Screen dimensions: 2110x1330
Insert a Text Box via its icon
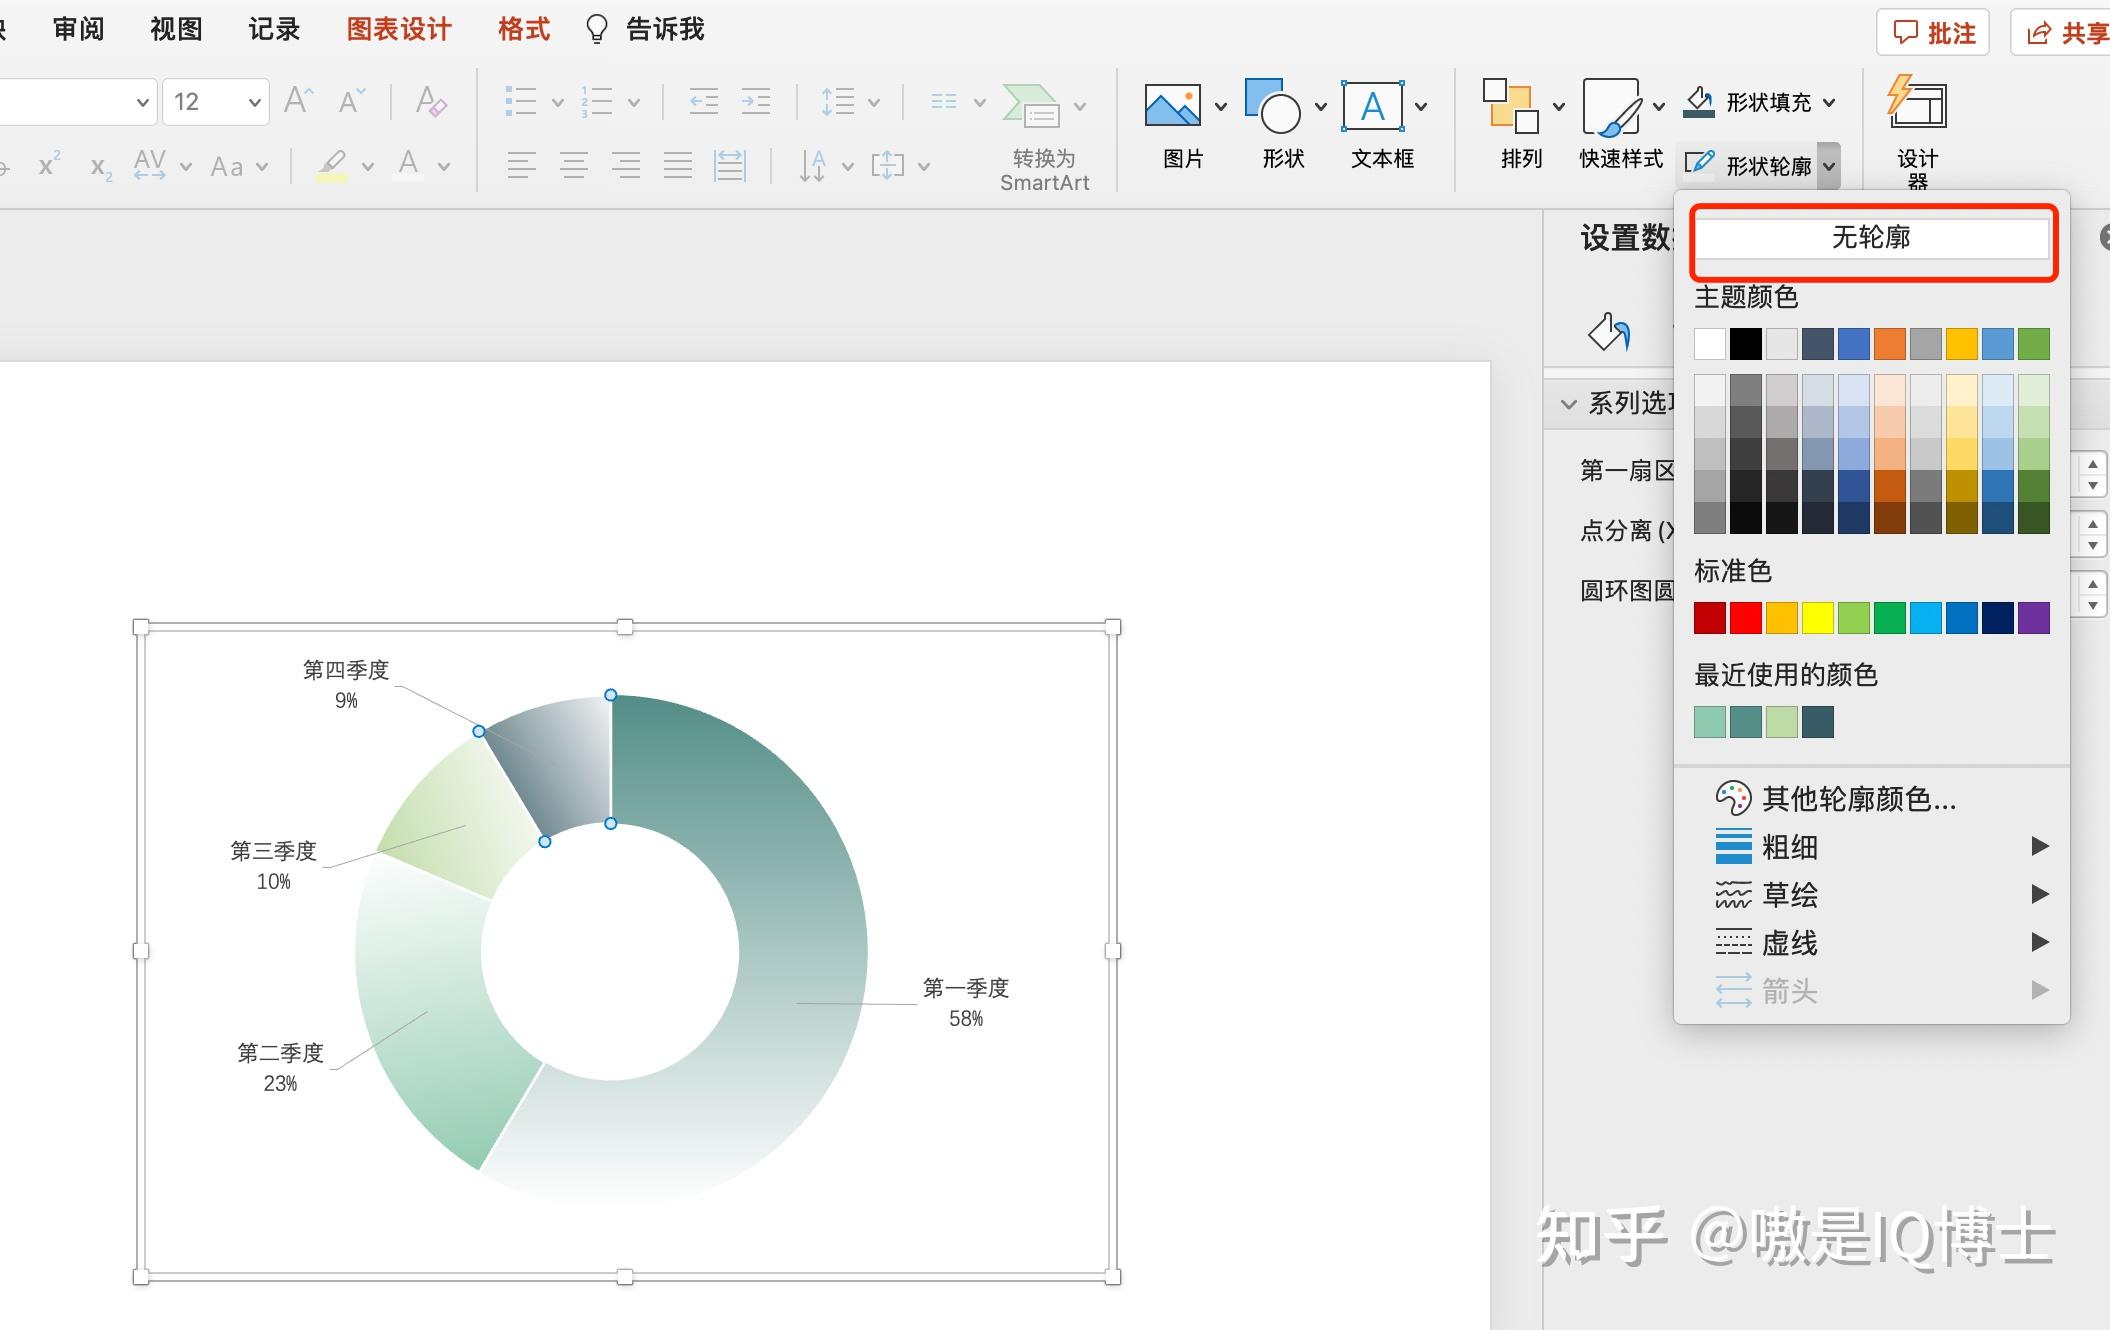[1372, 106]
